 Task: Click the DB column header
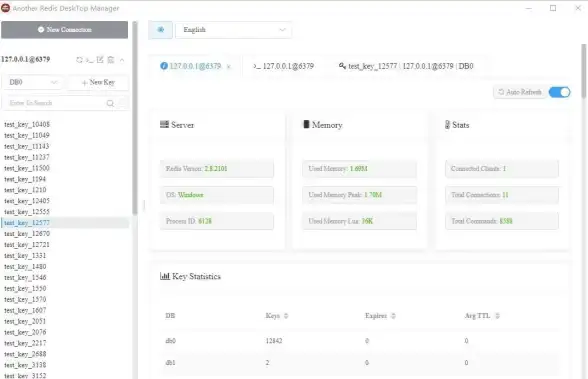pyautogui.click(x=170, y=316)
